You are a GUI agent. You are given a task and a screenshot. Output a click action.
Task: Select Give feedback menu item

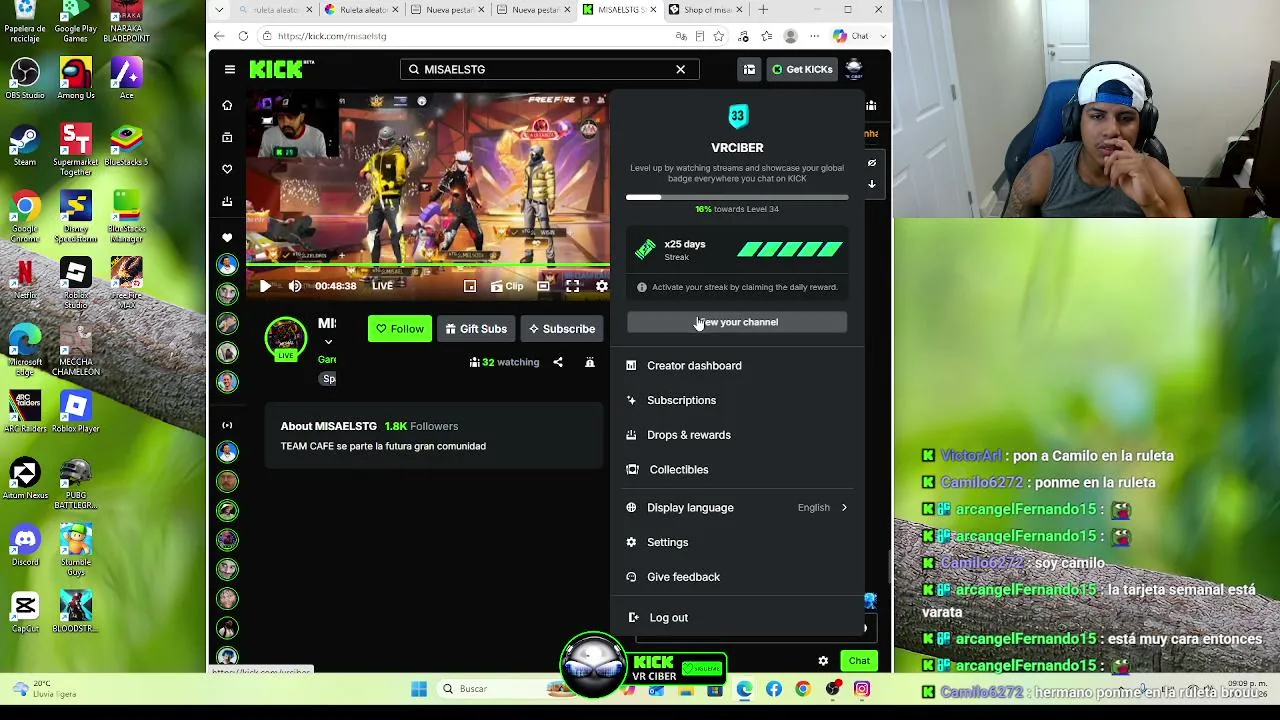click(737, 577)
